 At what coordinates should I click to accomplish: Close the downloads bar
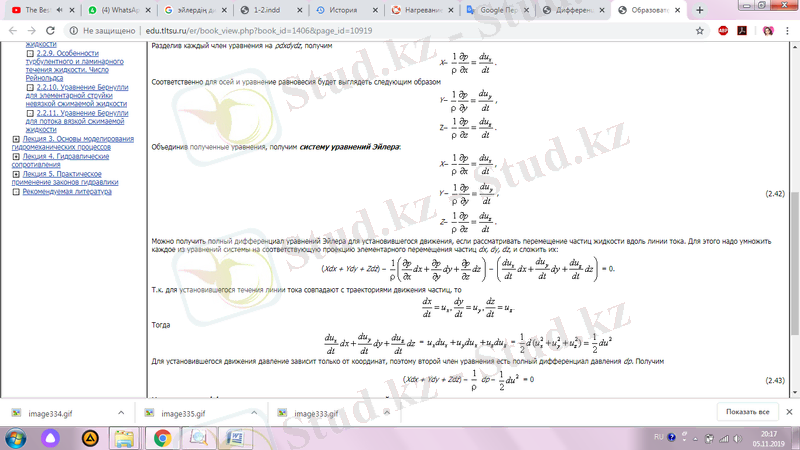click(789, 412)
